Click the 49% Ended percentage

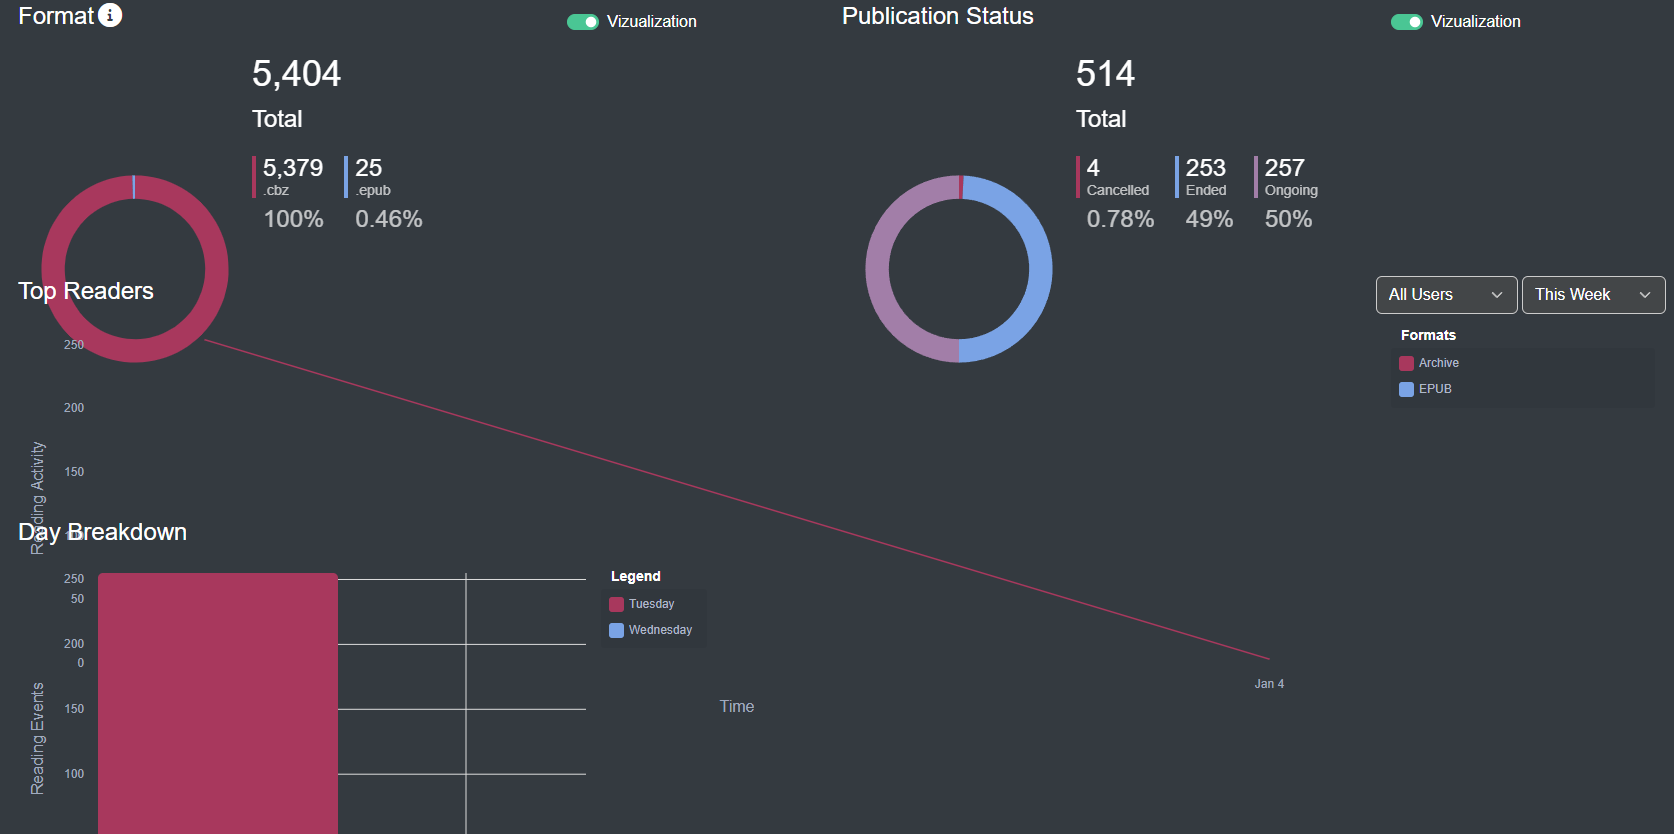(x=1209, y=219)
